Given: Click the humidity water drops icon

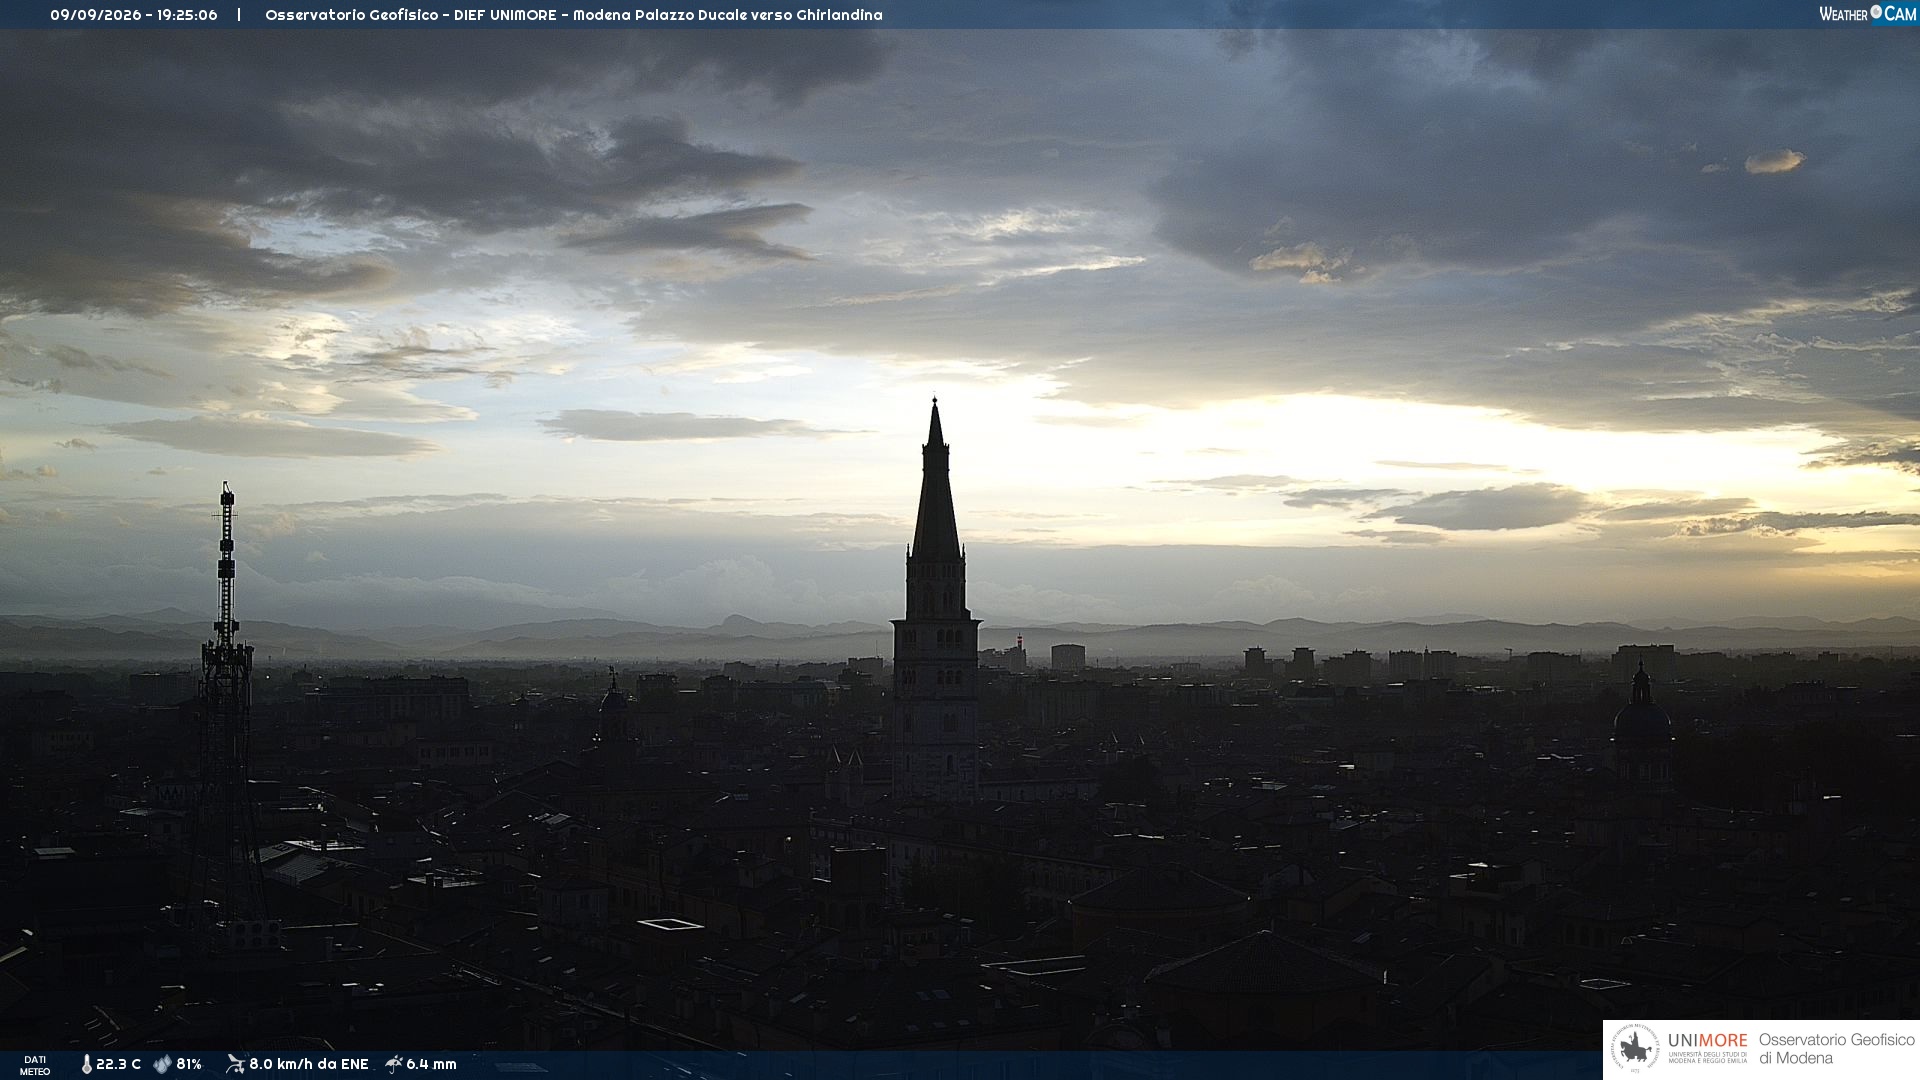Looking at the screenshot, I should coord(163,1064).
